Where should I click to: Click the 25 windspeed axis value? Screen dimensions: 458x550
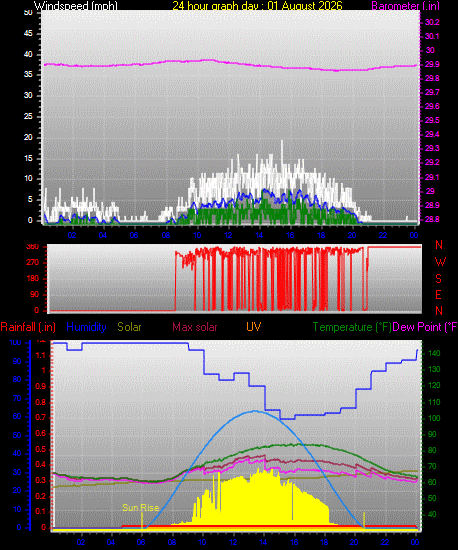[x=28, y=116]
